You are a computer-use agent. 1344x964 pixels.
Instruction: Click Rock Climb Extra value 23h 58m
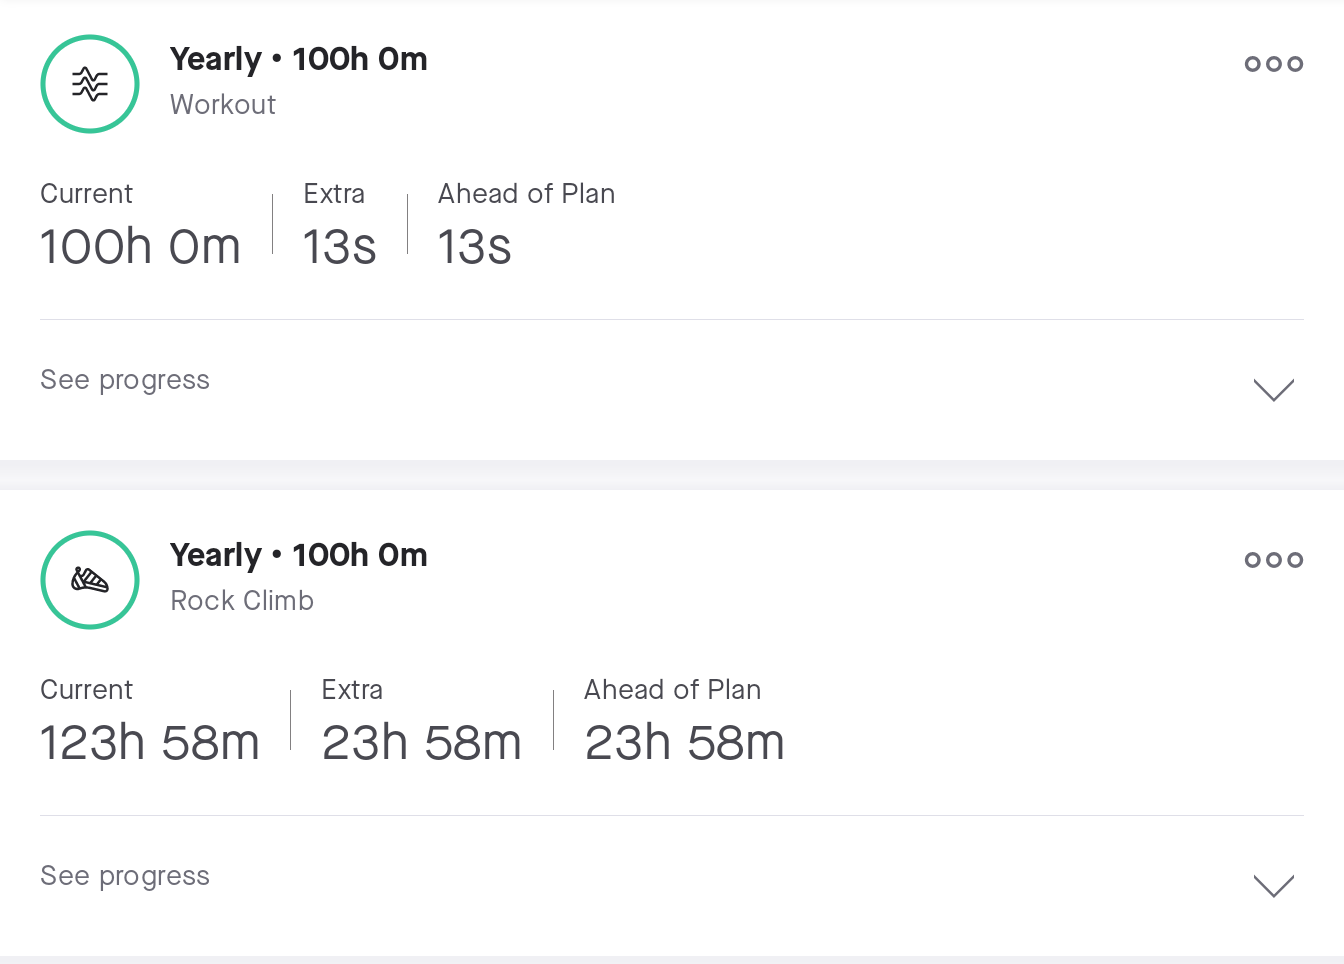[x=421, y=743]
